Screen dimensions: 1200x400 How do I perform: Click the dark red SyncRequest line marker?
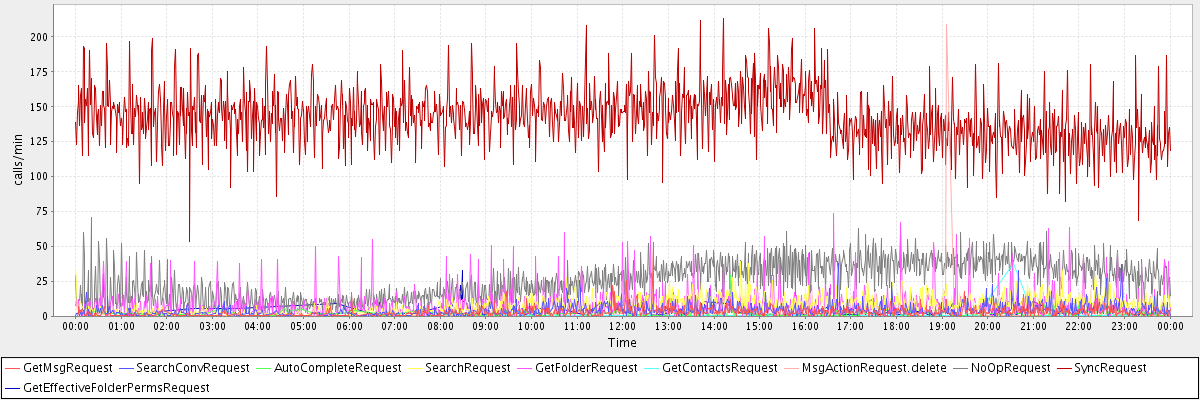tap(1062, 368)
